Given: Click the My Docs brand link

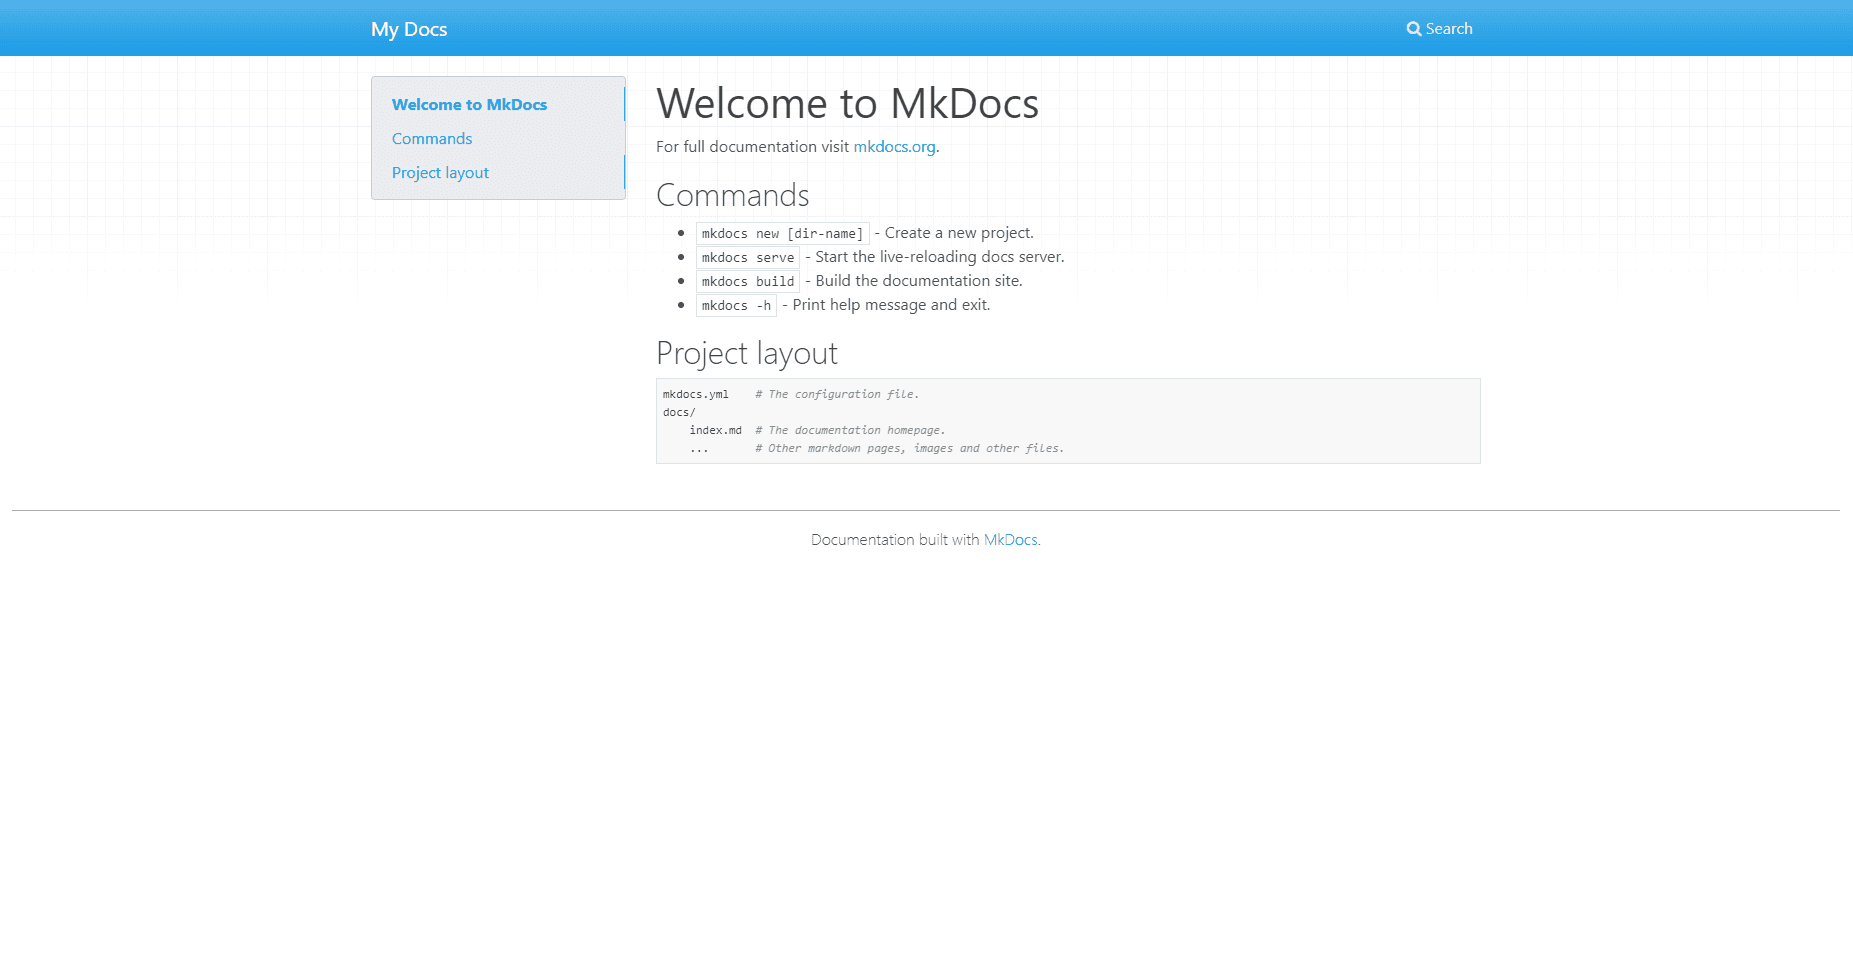Looking at the screenshot, I should click(409, 29).
